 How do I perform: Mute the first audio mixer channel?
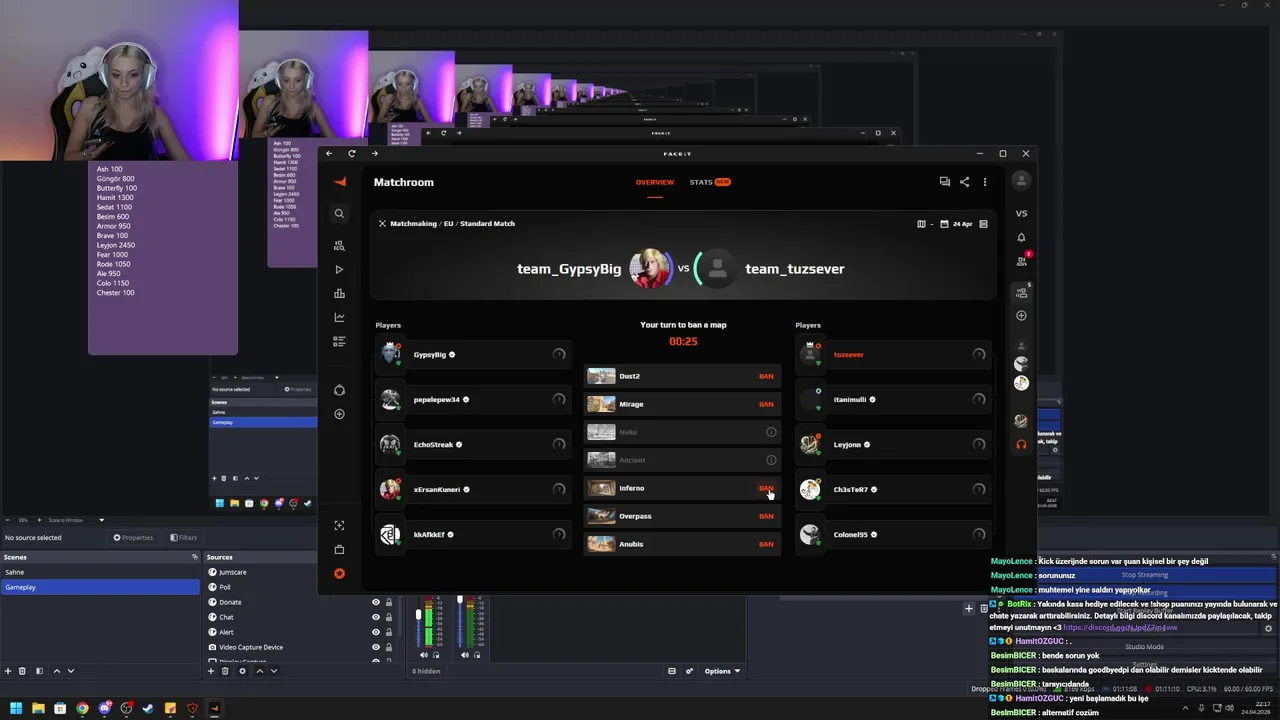(x=423, y=655)
